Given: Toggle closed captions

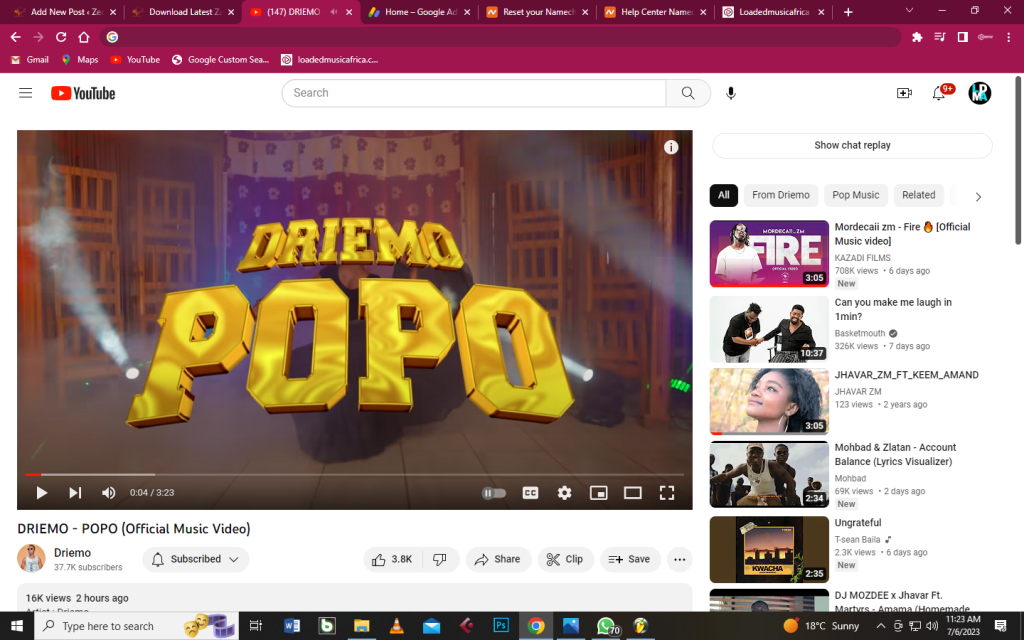Looking at the screenshot, I should (530, 492).
